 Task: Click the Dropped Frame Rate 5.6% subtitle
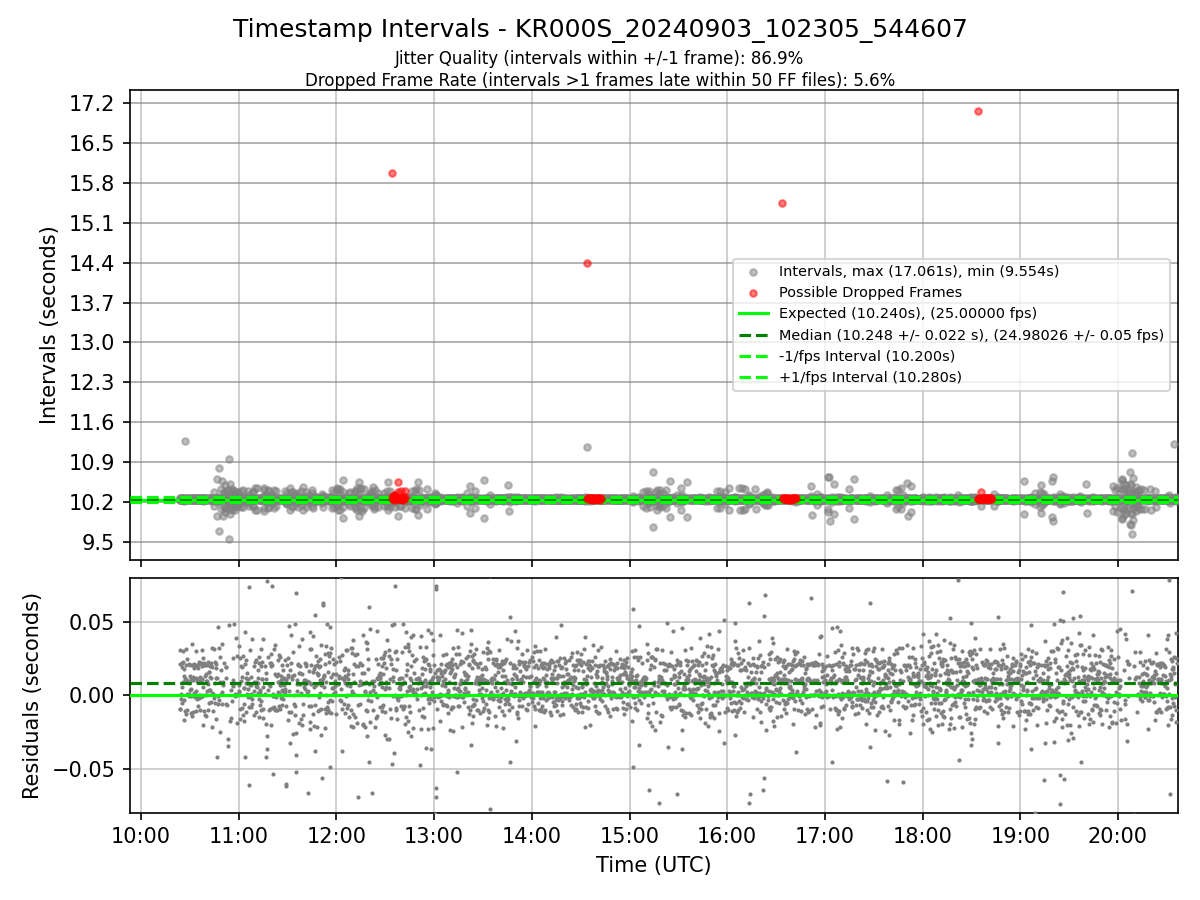click(600, 80)
